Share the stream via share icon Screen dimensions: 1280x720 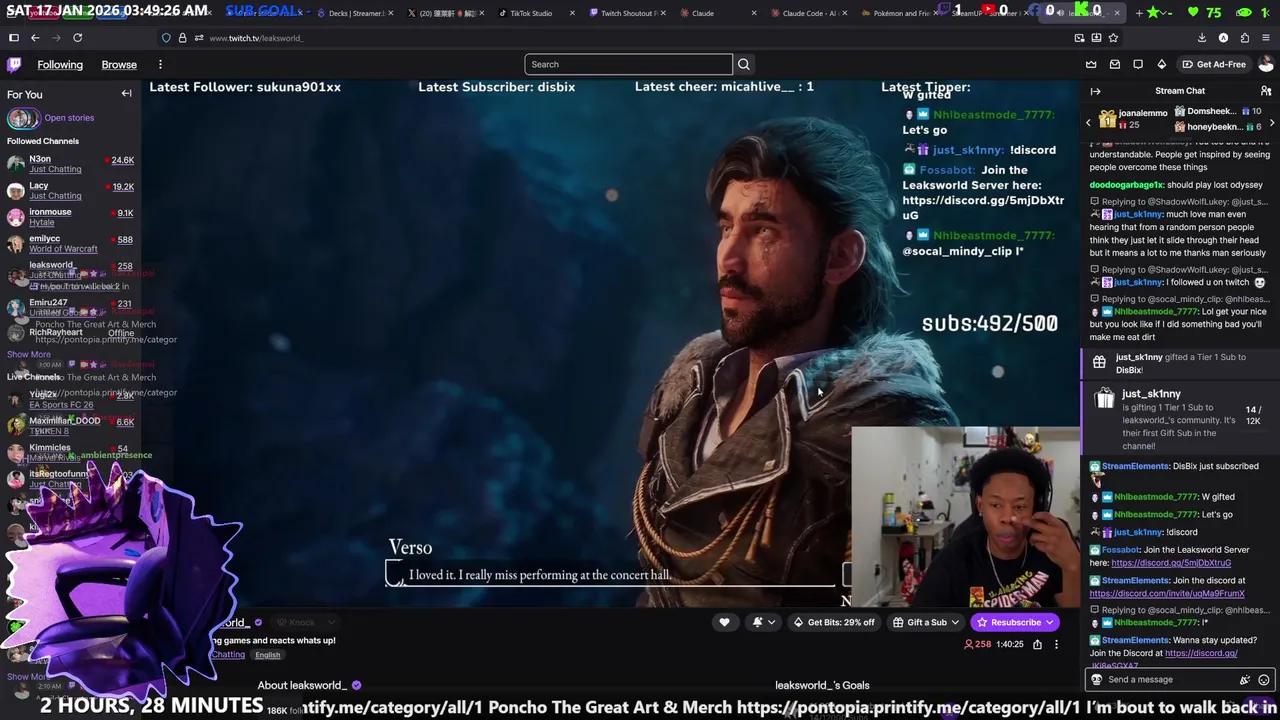1037,645
